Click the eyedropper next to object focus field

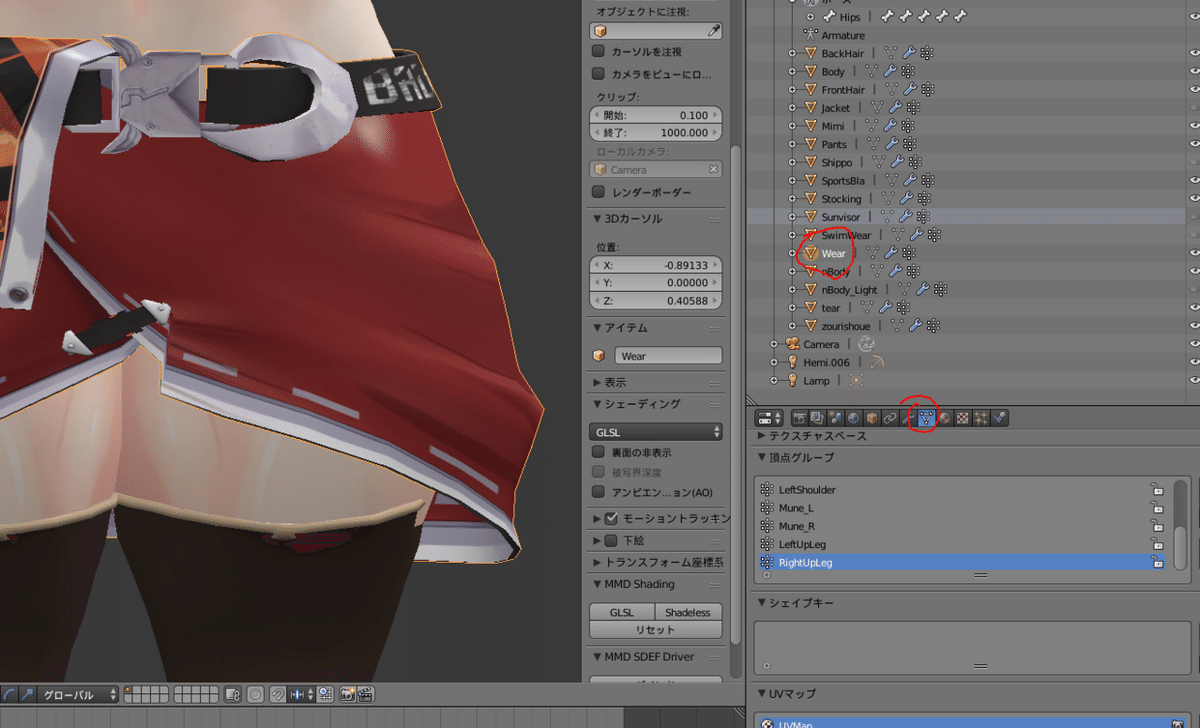[714, 31]
